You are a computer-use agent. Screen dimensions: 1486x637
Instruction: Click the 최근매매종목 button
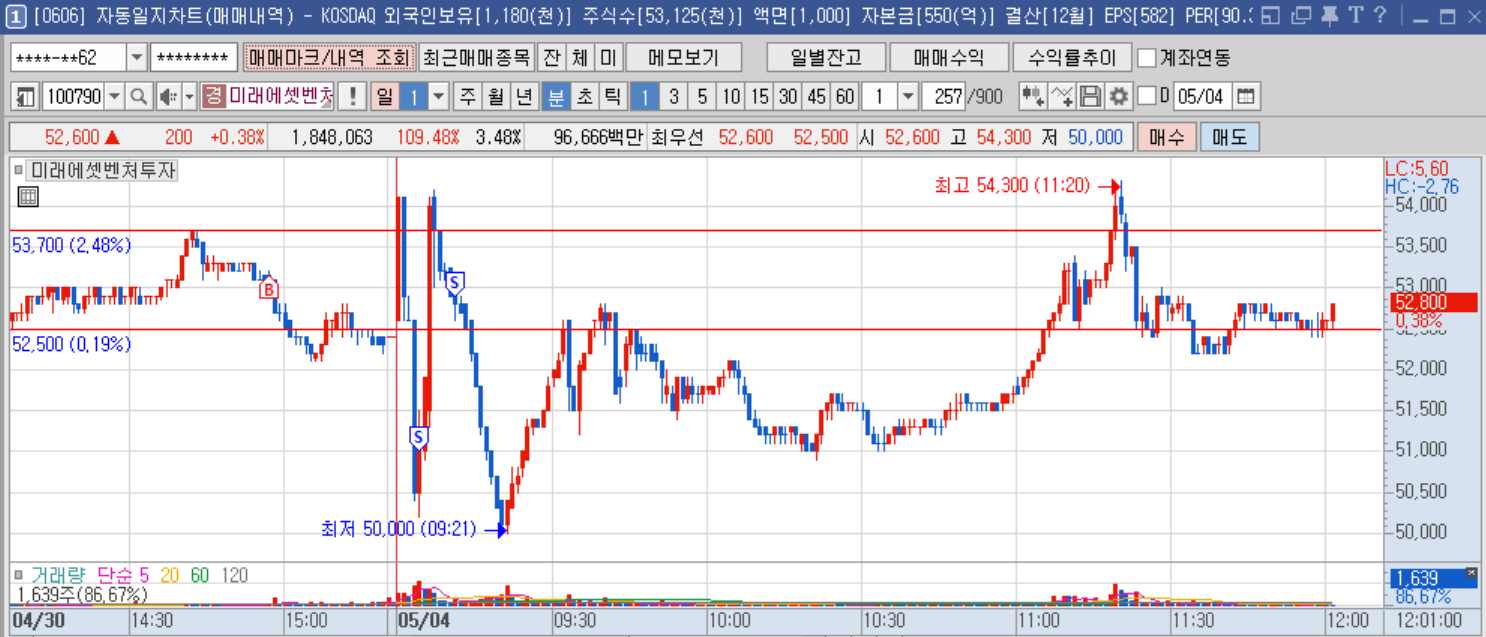(x=476, y=57)
